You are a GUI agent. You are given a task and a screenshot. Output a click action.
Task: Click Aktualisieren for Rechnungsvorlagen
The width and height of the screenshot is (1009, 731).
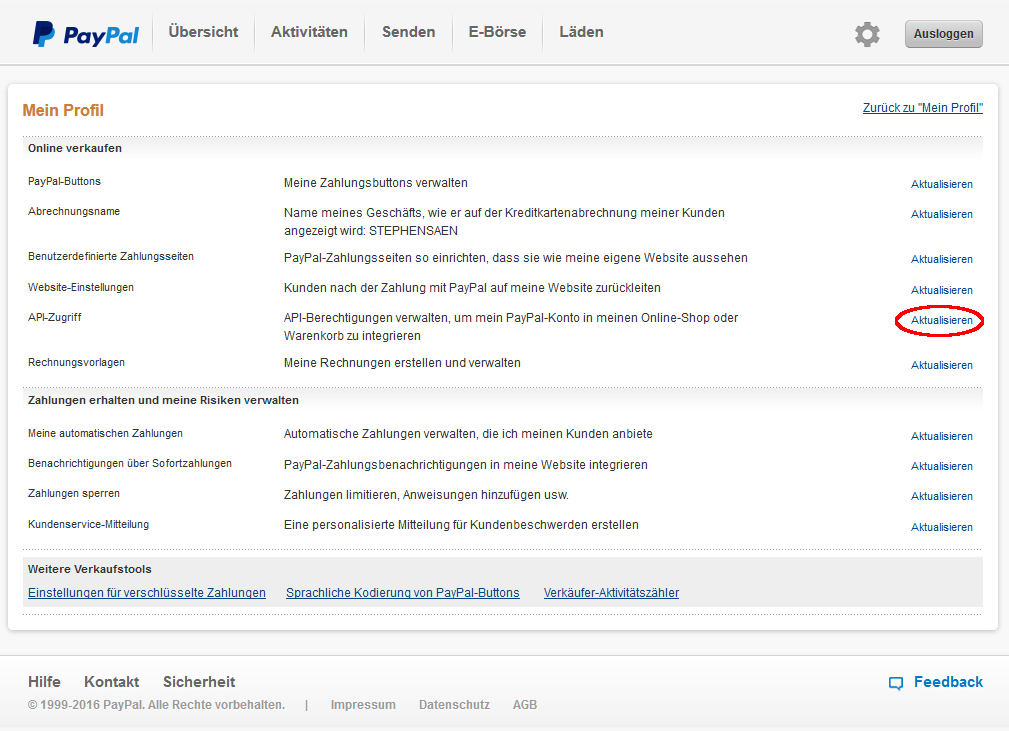tap(941, 365)
